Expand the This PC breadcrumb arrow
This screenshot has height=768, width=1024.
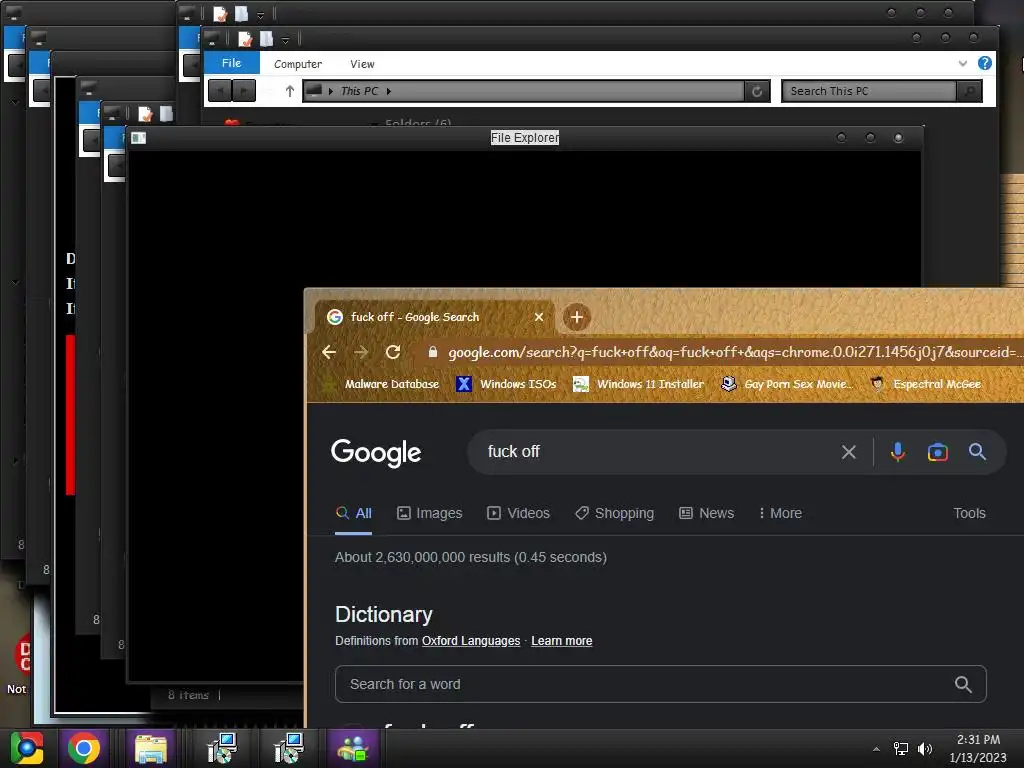coord(389,91)
